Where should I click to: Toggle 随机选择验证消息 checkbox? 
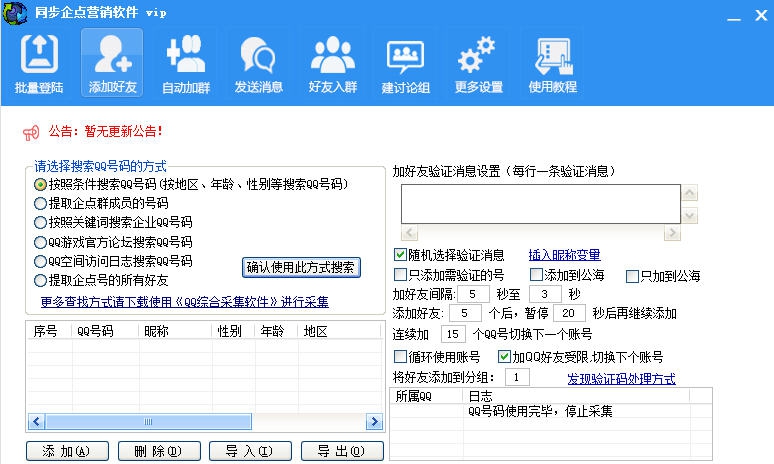(400, 255)
